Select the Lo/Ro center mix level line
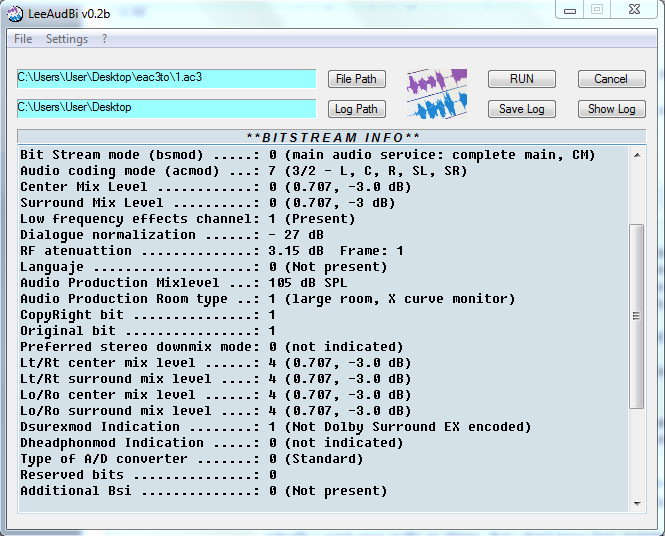This screenshot has width=665, height=536. tap(215, 395)
